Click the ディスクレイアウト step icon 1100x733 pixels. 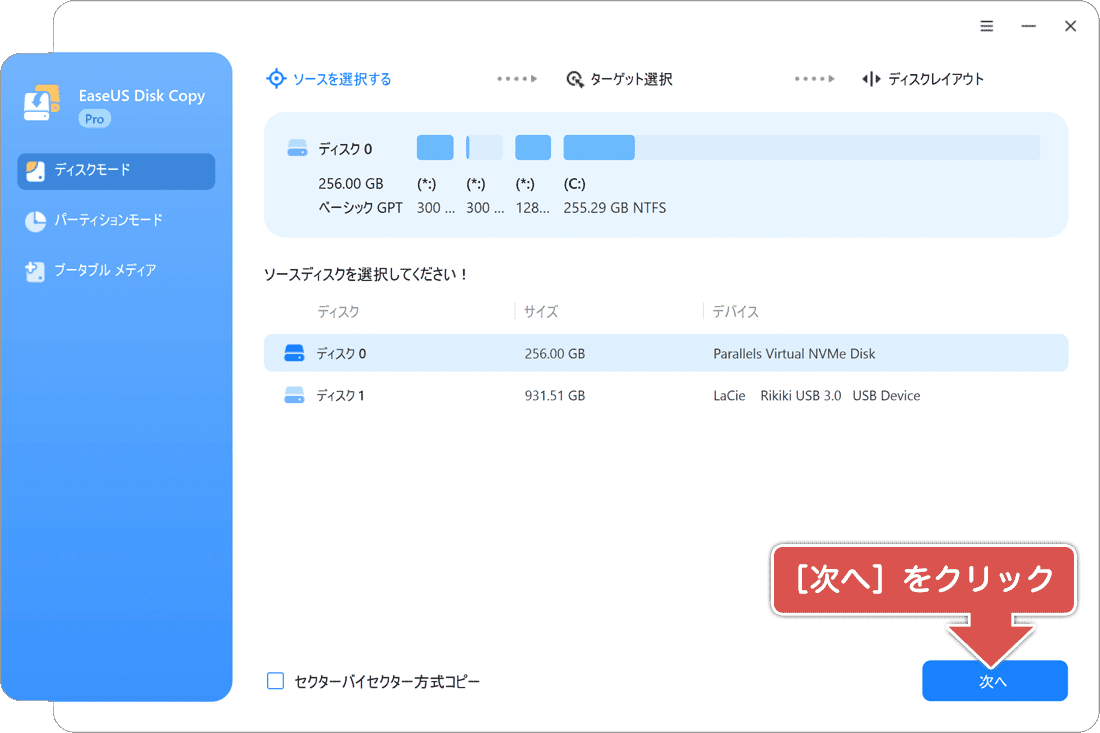coord(871,78)
